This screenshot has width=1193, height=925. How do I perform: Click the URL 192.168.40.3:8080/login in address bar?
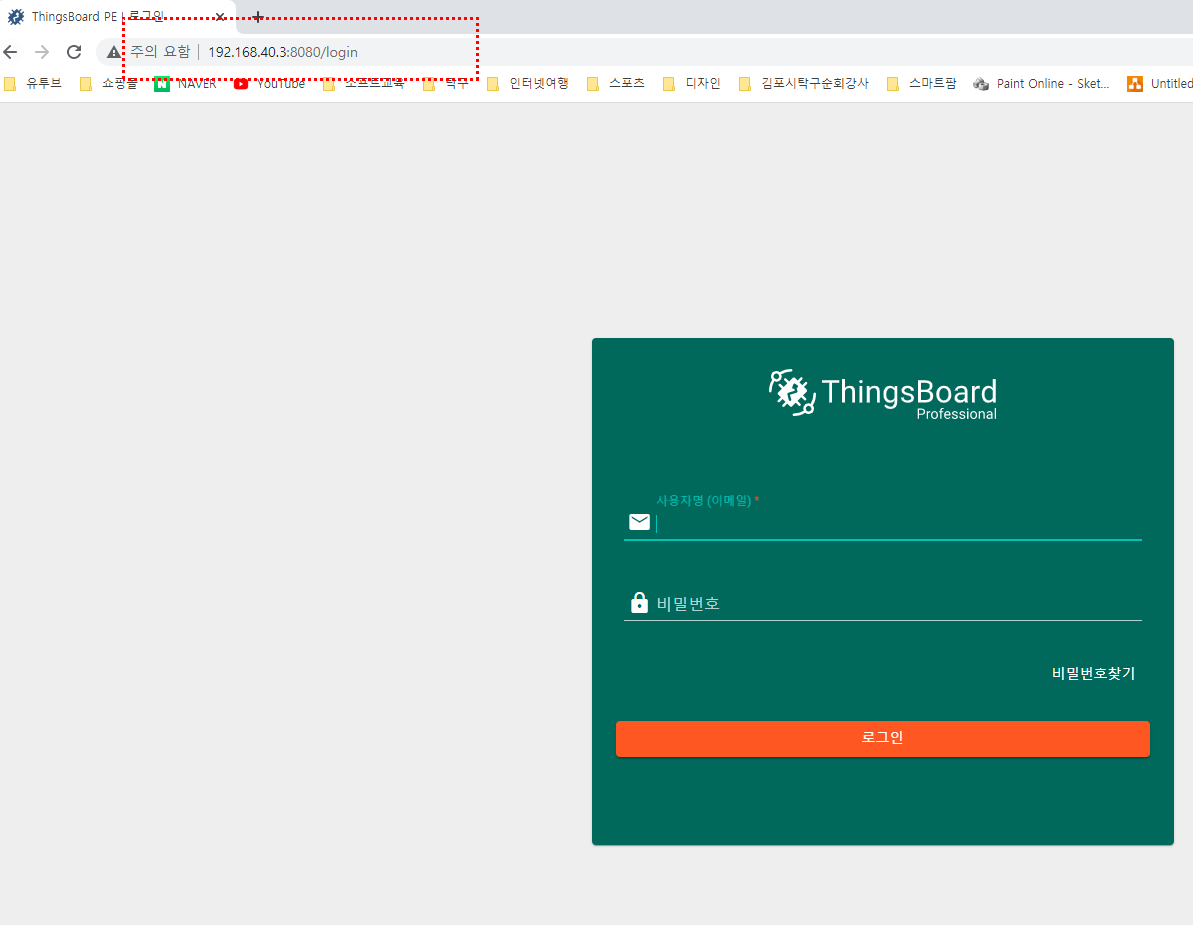pyautogui.click(x=282, y=52)
